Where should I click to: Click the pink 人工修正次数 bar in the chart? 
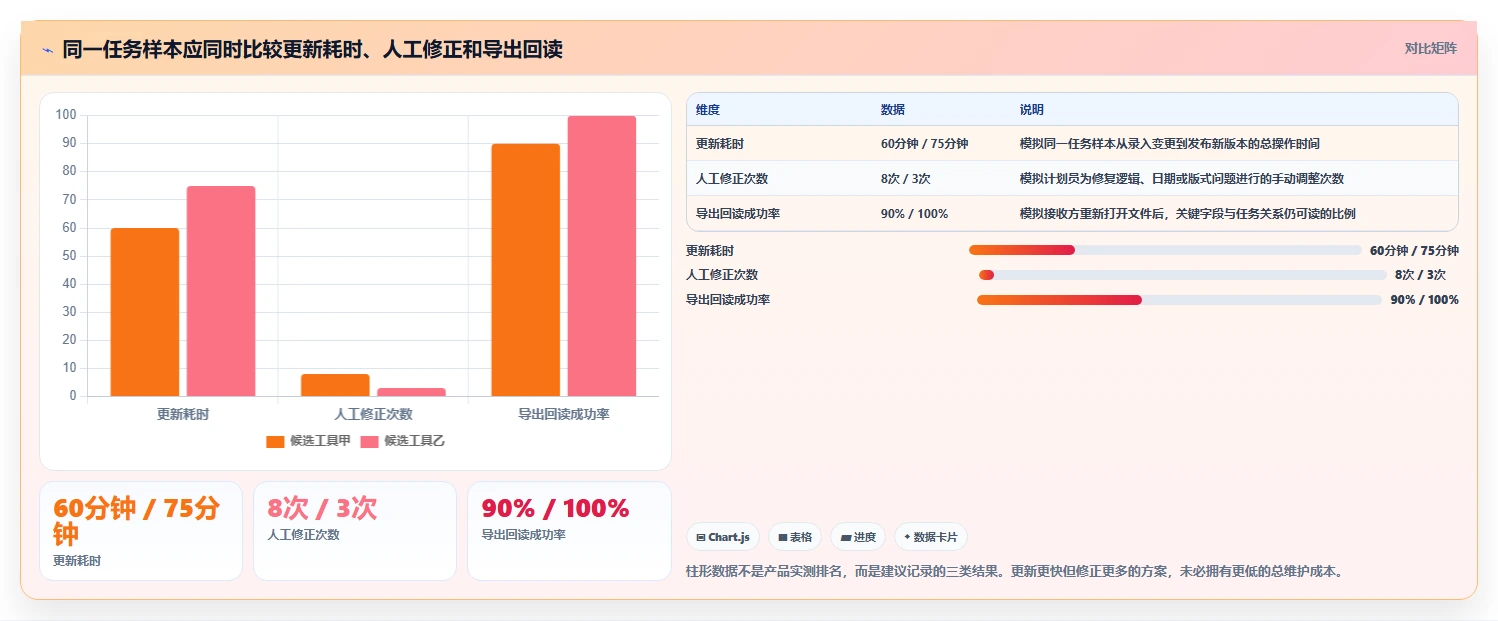click(x=411, y=392)
